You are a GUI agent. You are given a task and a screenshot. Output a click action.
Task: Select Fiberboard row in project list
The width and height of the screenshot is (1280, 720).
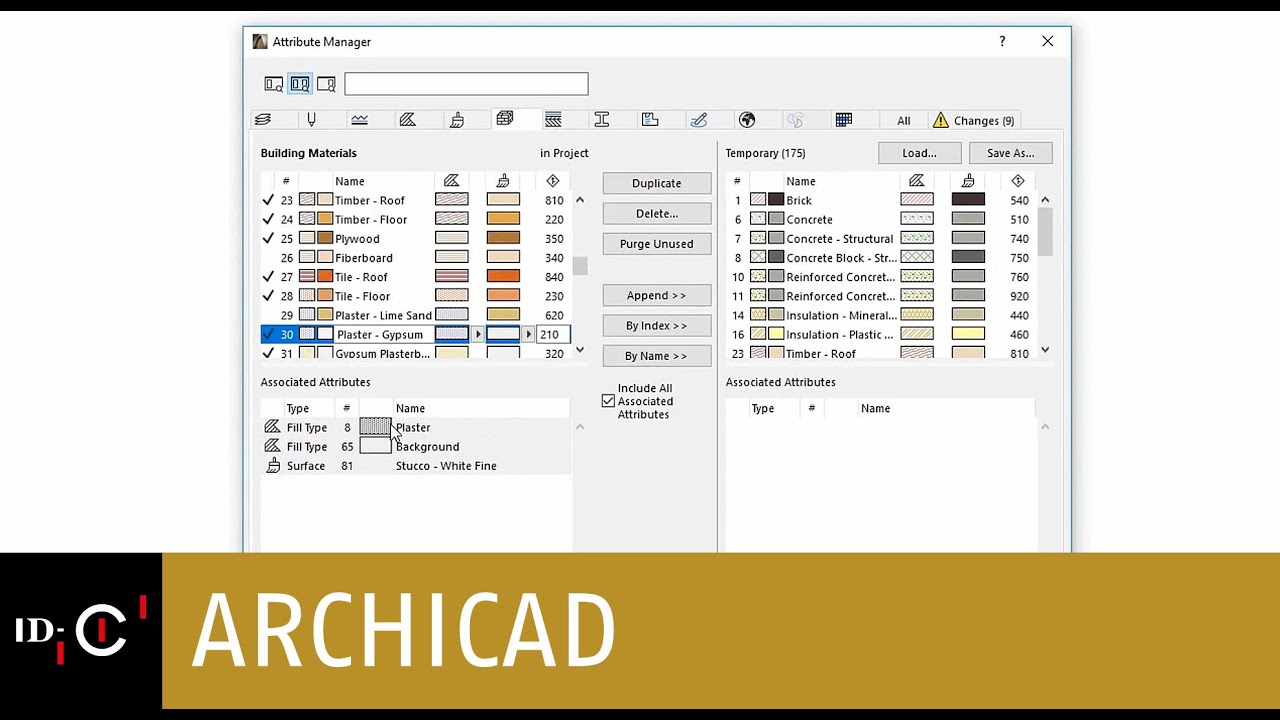pos(415,258)
